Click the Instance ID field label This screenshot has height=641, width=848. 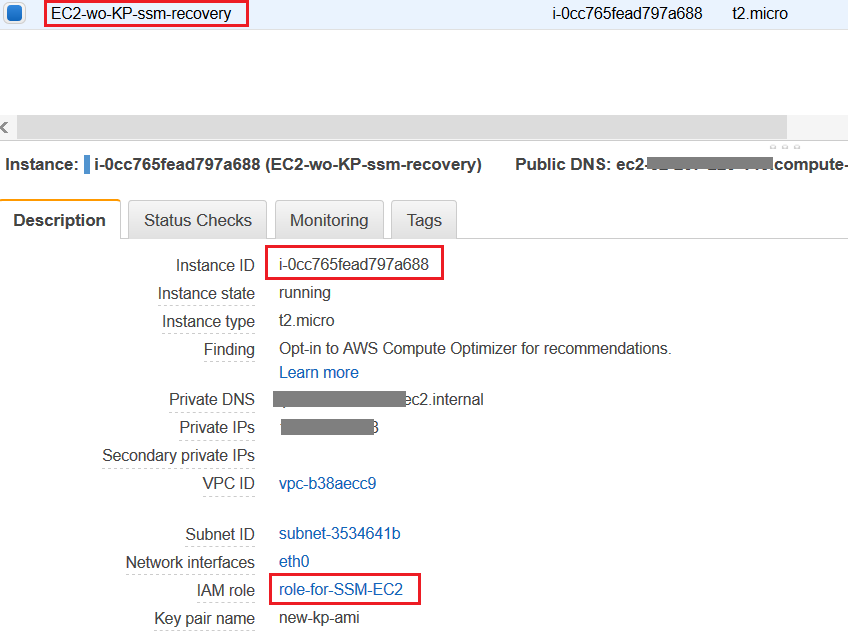click(215, 266)
